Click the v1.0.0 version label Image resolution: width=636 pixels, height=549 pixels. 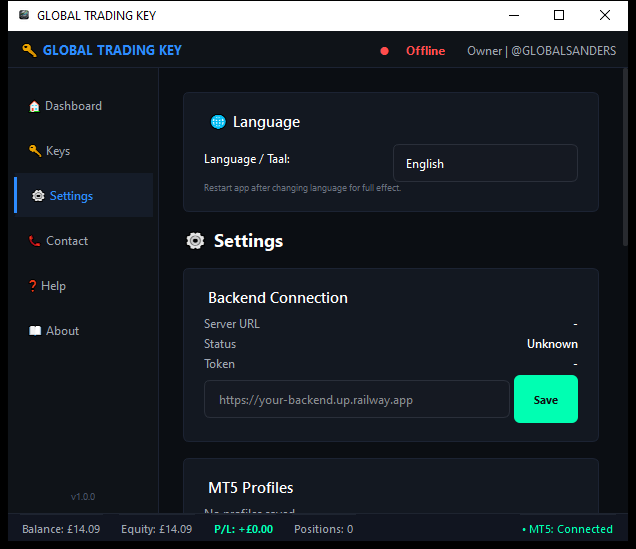(83, 497)
